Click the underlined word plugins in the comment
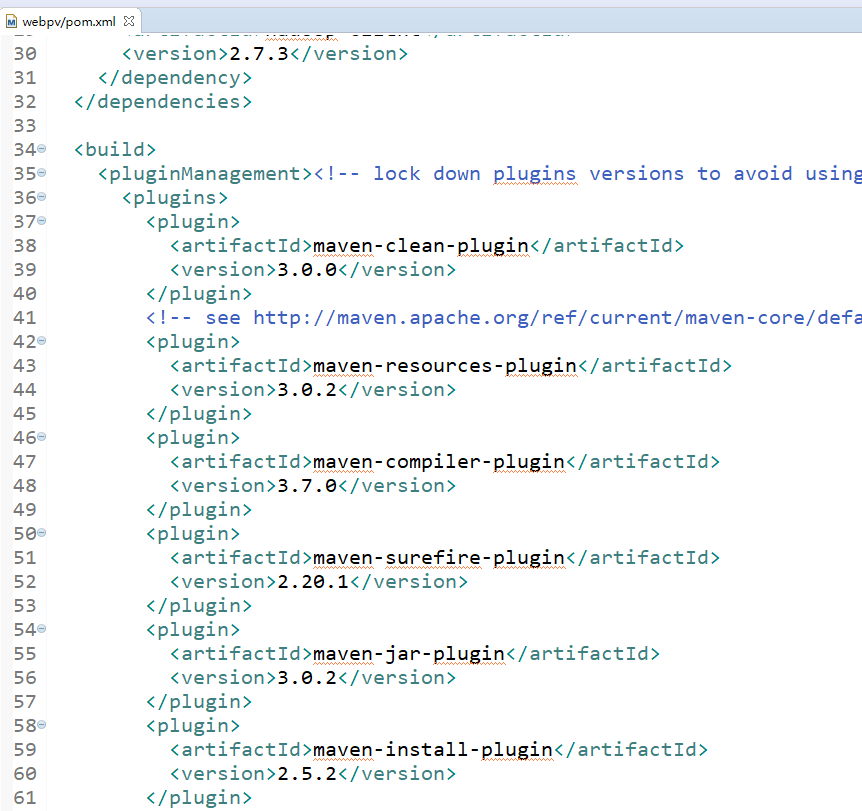Screen dimensions: 862x811 click(534, 173)
